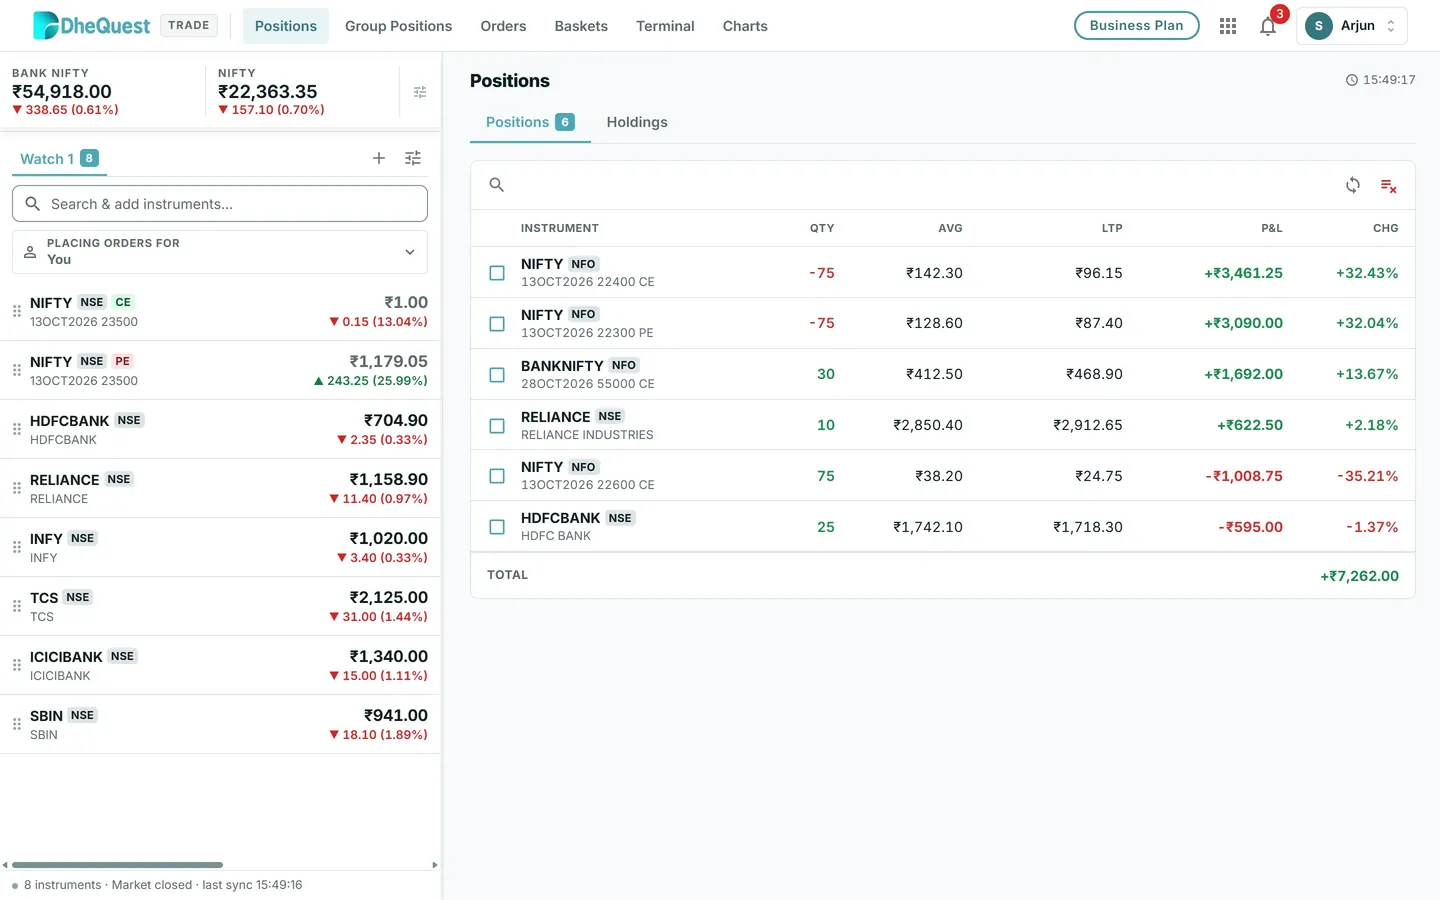Open the Arjun account switcher
Viewport: 1440px width, 900px height.
[1352, 26]
